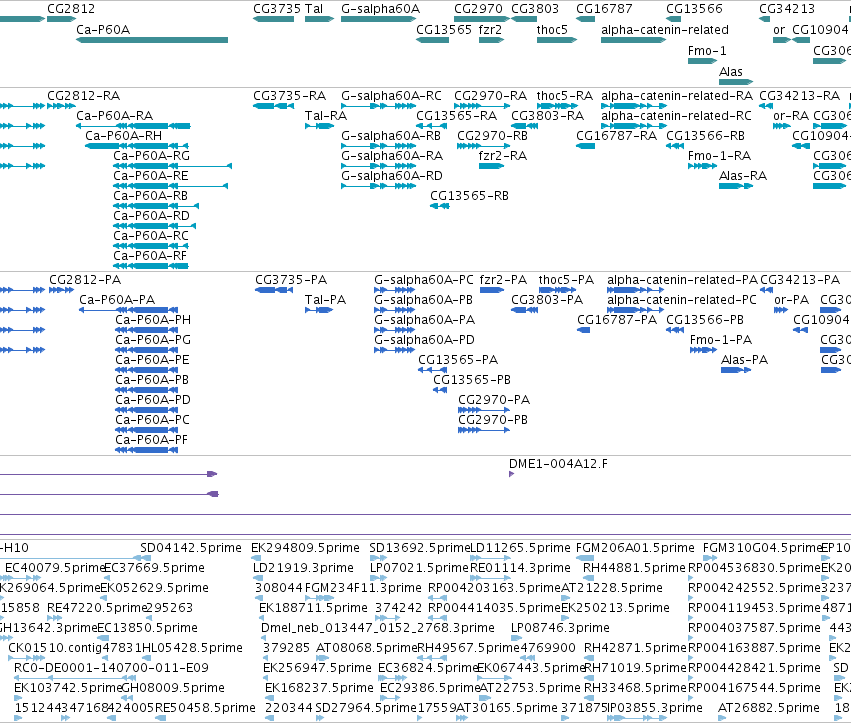The image size is (851, 723).
Task: Select transcript Ca-P60A-RA
Action: (133, 126)
